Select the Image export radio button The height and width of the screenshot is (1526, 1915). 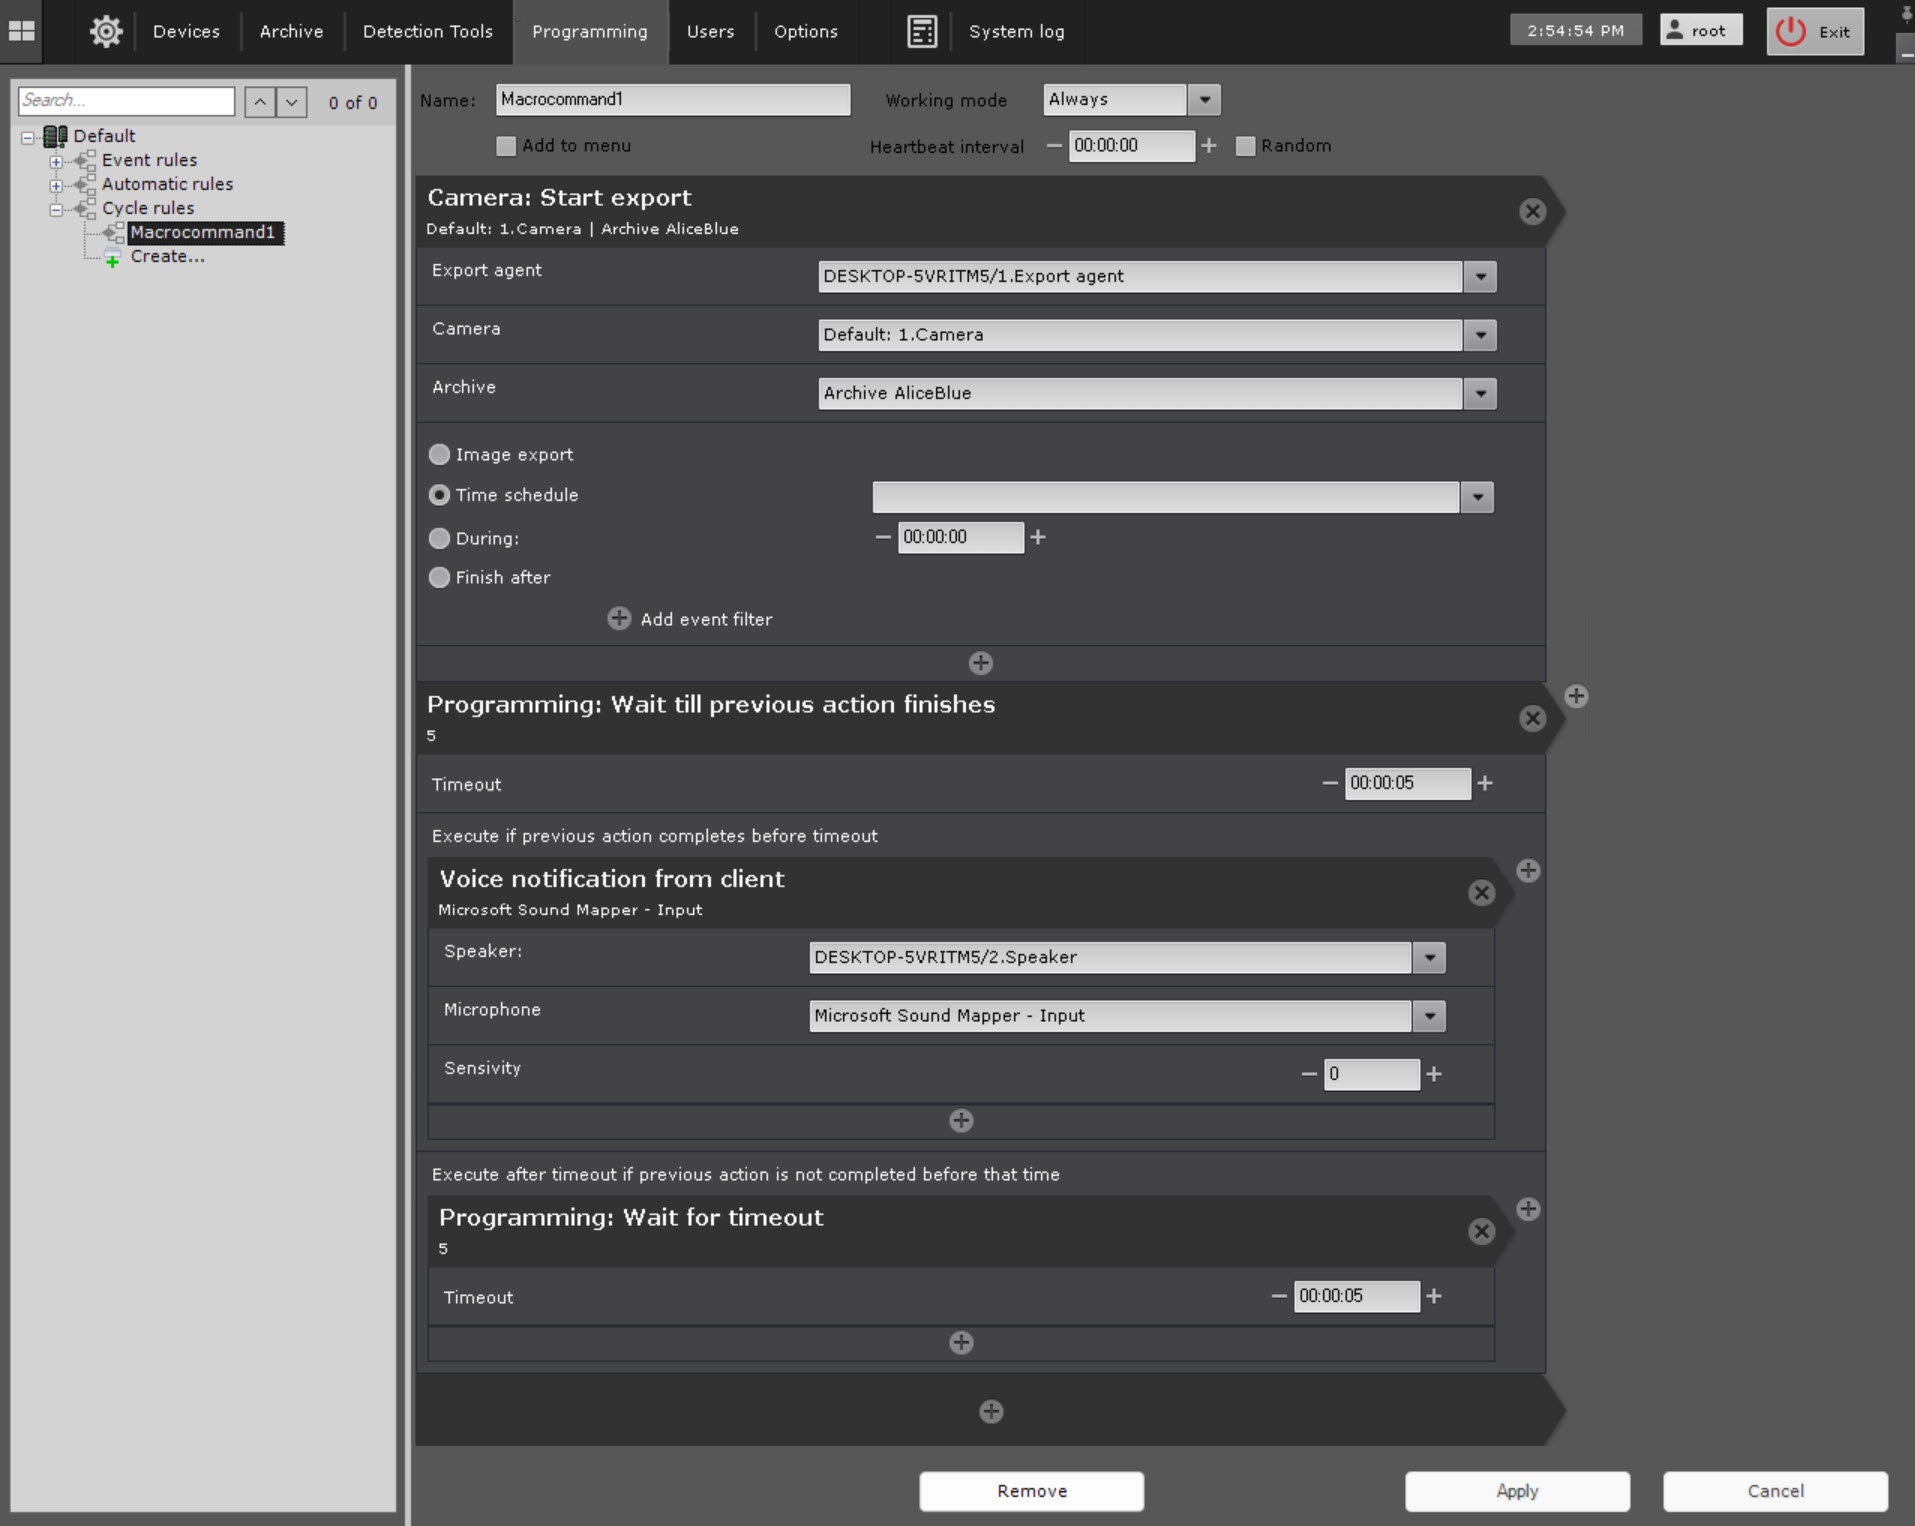(439, 454)
